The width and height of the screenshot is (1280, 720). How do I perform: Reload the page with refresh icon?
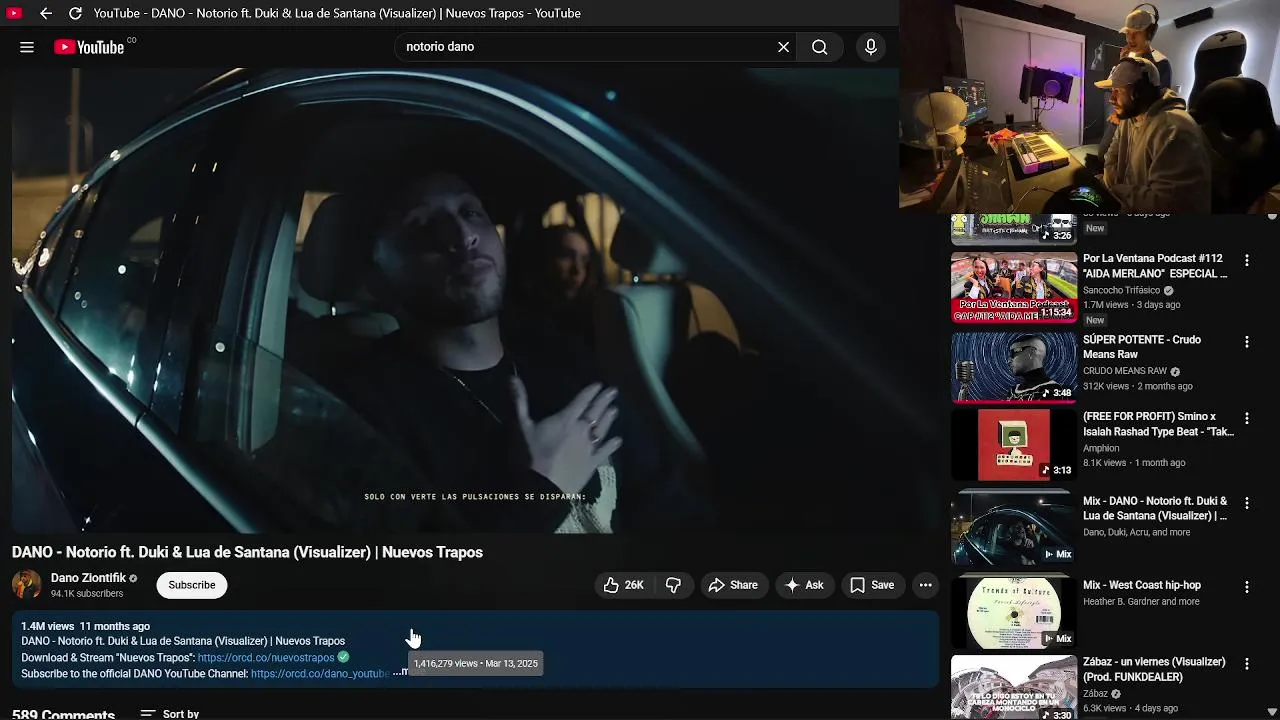[75, 13]
